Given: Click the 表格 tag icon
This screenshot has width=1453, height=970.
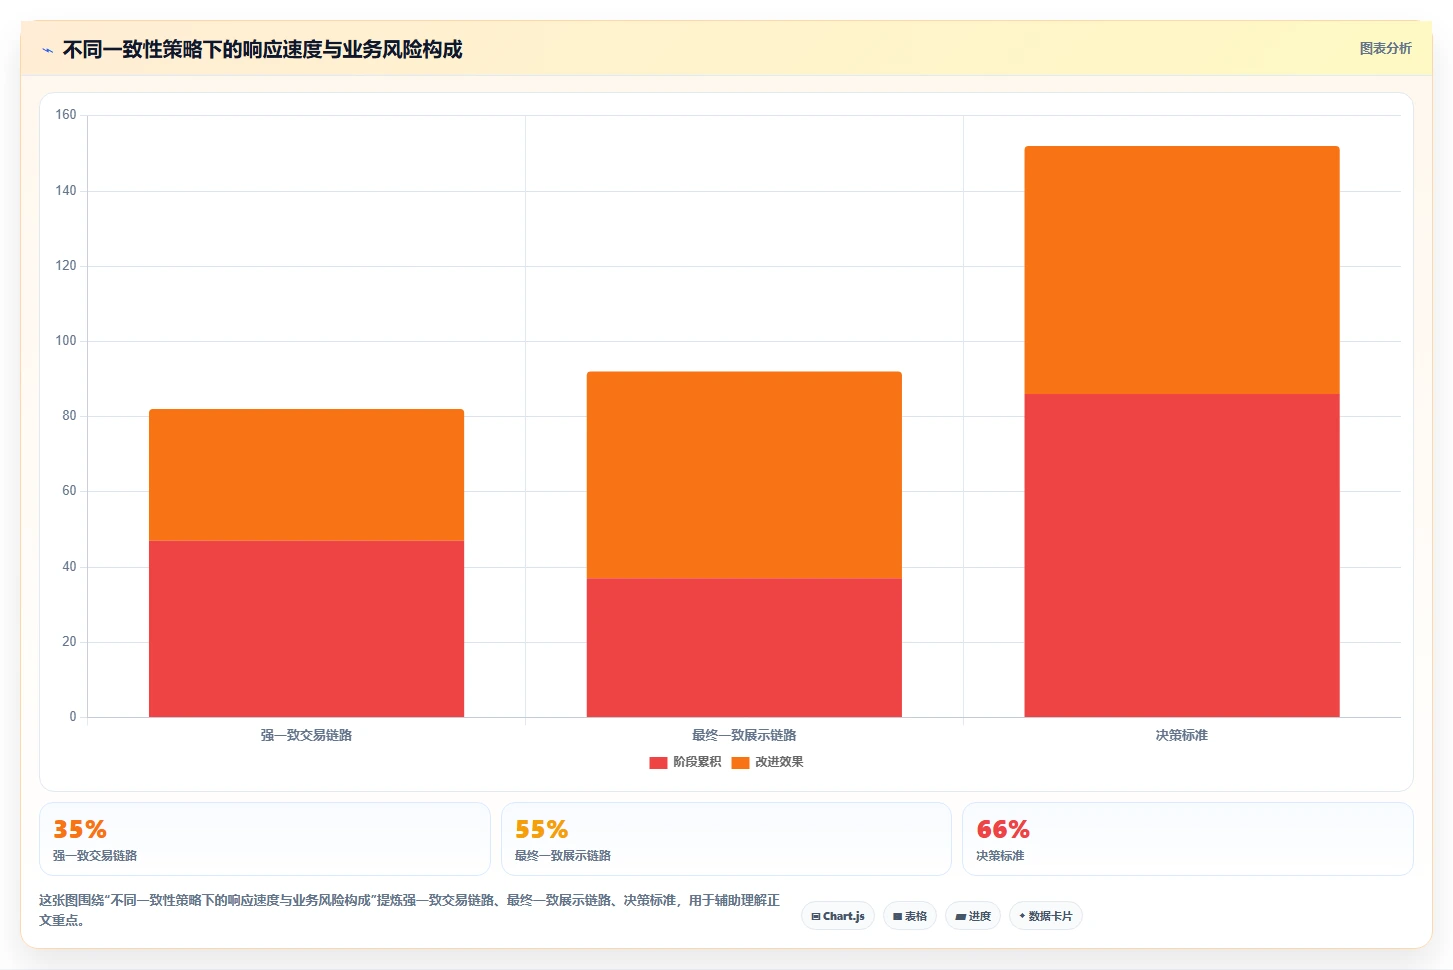Looking at the screenshot, I should click(898, 916).
